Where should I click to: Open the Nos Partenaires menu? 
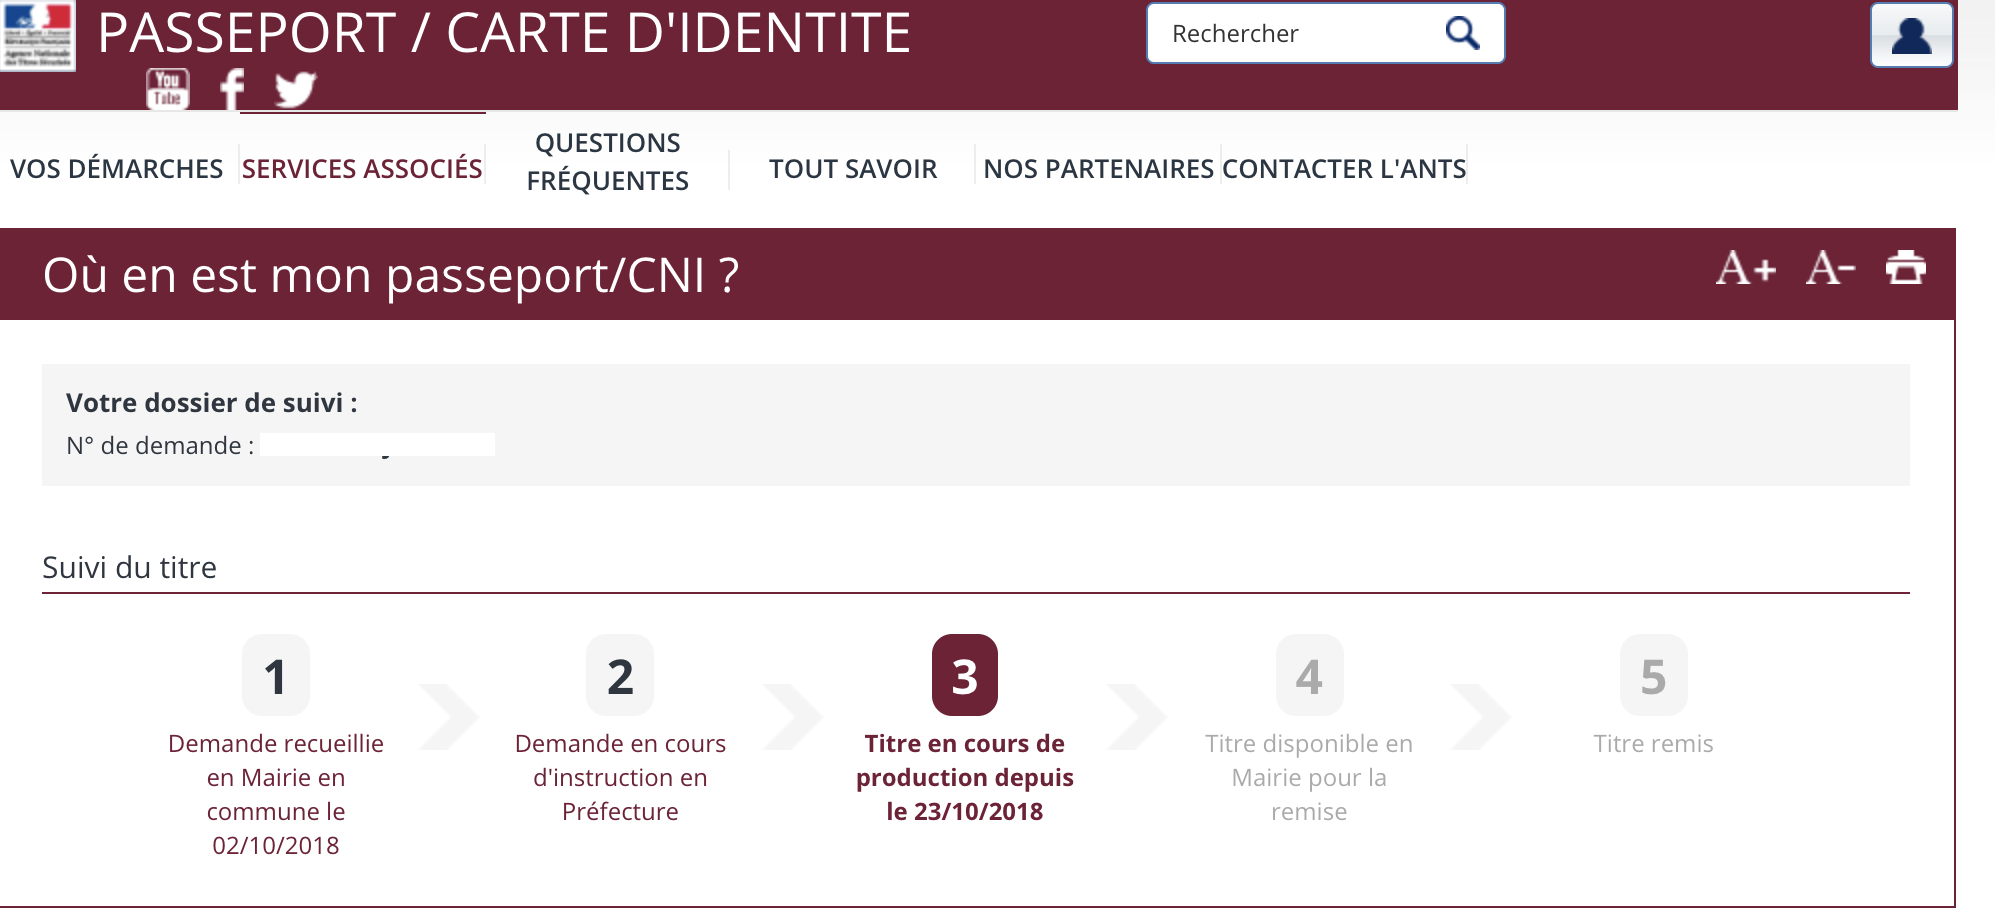pyautogui.click(x=1098, y=168)
